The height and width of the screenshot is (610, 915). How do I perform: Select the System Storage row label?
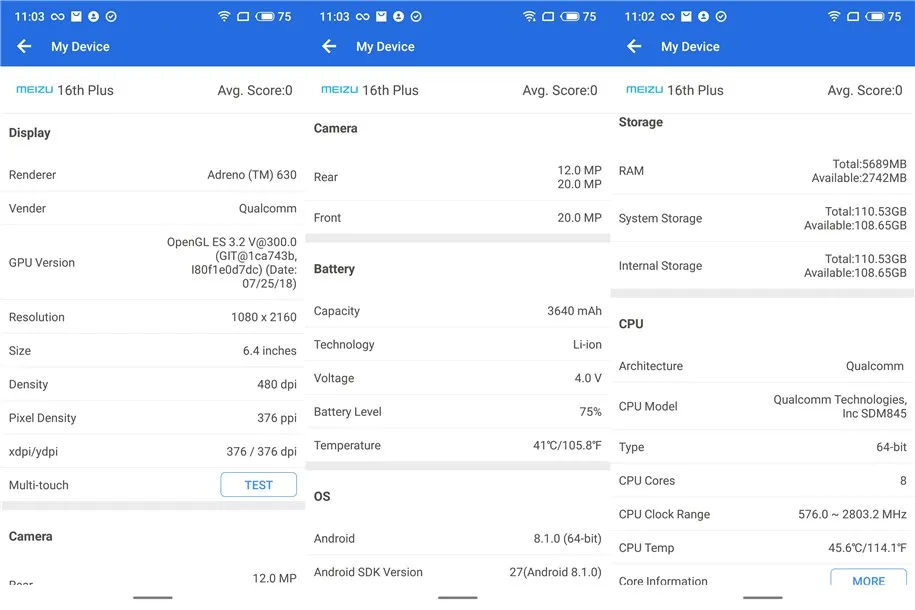661,218
